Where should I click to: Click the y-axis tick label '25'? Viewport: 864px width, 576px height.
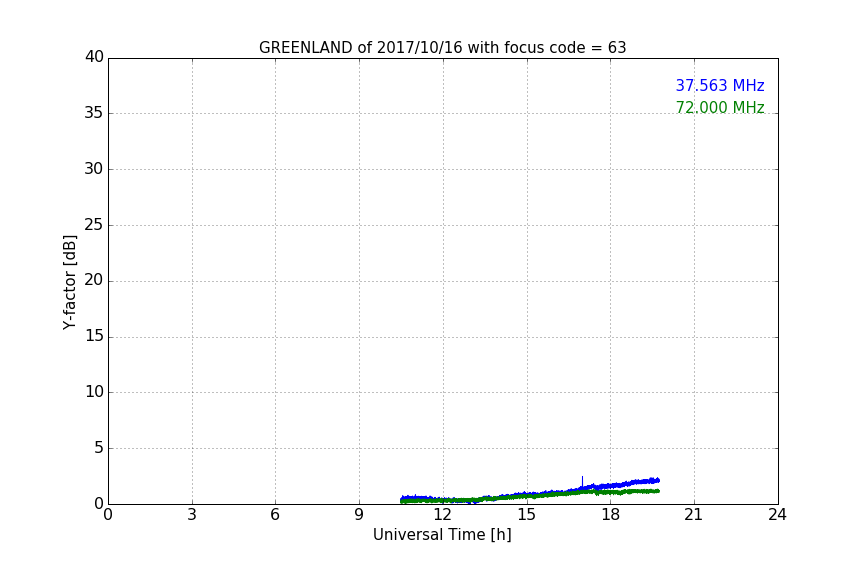coord(94,224)
